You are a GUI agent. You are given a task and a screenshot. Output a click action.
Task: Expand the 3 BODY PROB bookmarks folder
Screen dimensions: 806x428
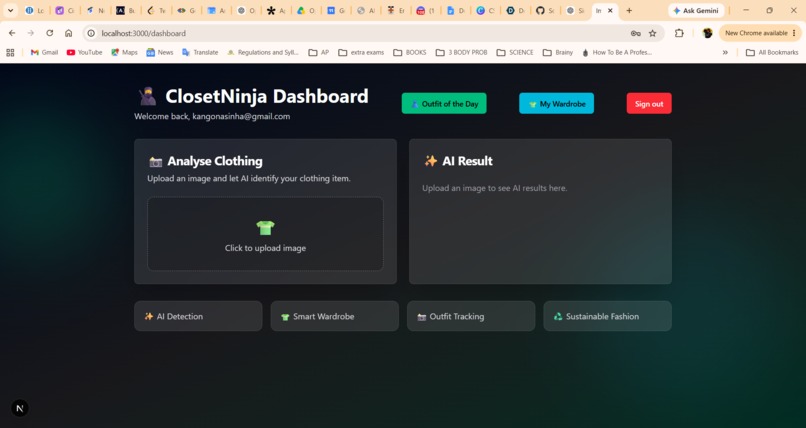(x=462, y=52)
